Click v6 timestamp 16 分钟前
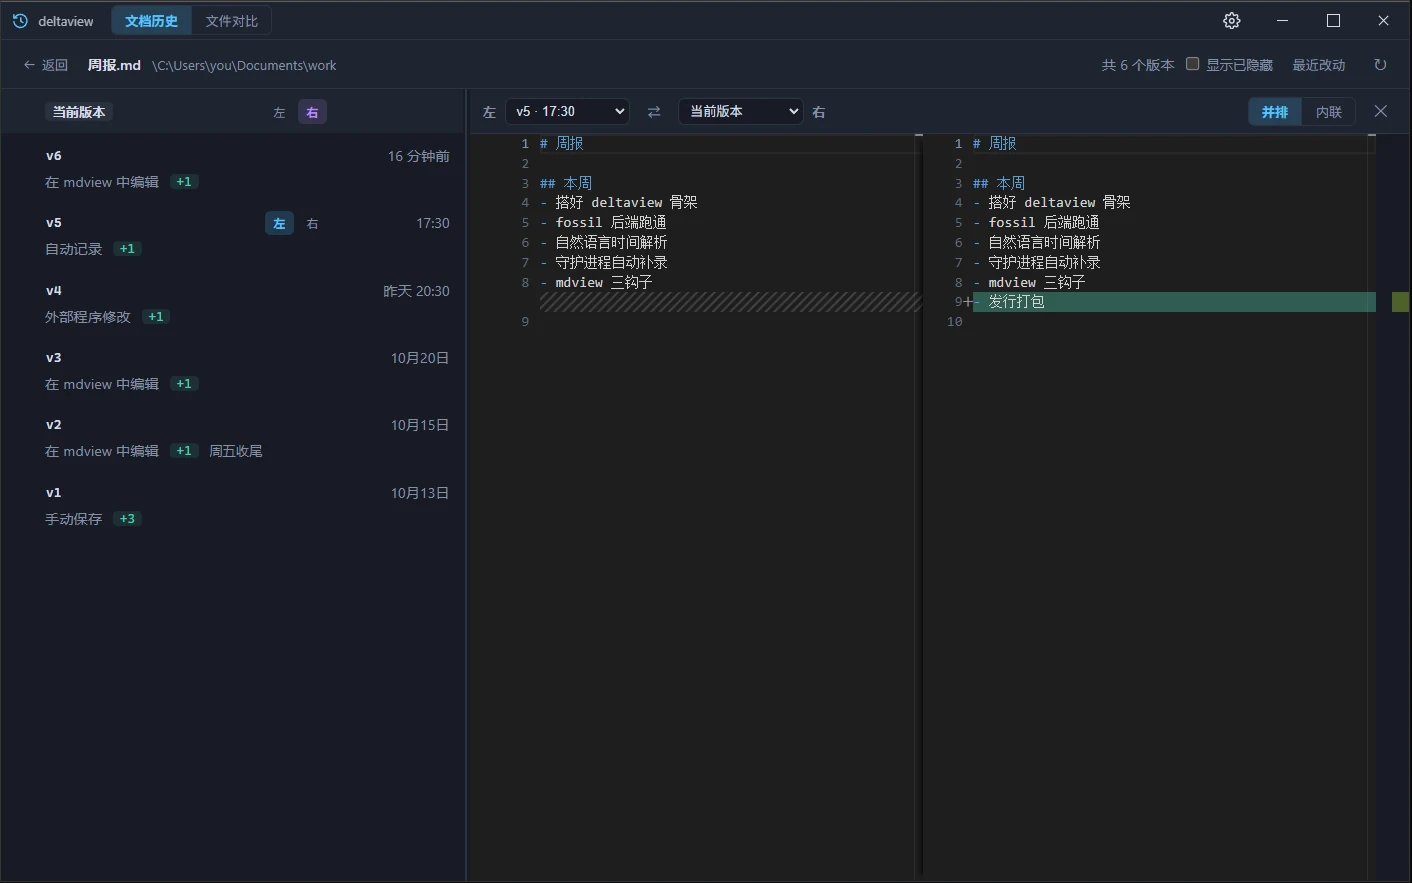The image size is (1412, 883). (x=419, y=156)
